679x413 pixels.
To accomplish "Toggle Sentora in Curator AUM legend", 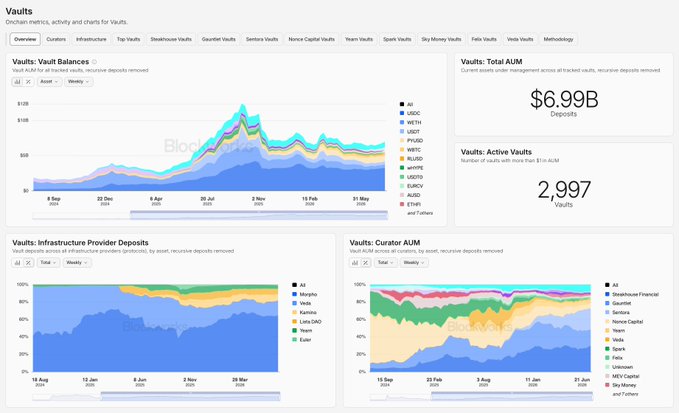I will click(617, 313).
